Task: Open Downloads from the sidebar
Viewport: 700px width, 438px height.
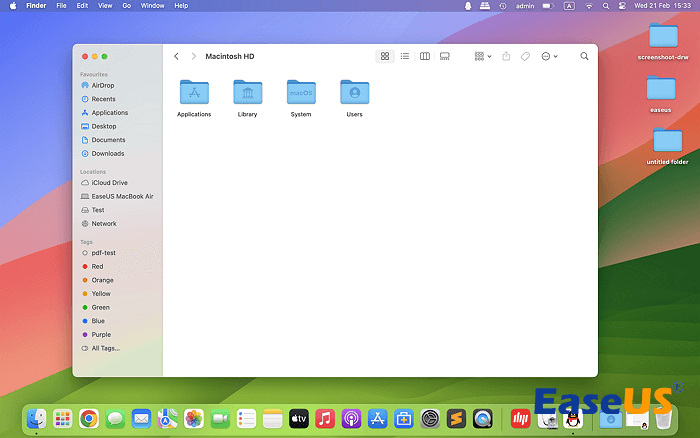Action: [x=107, y=154]
